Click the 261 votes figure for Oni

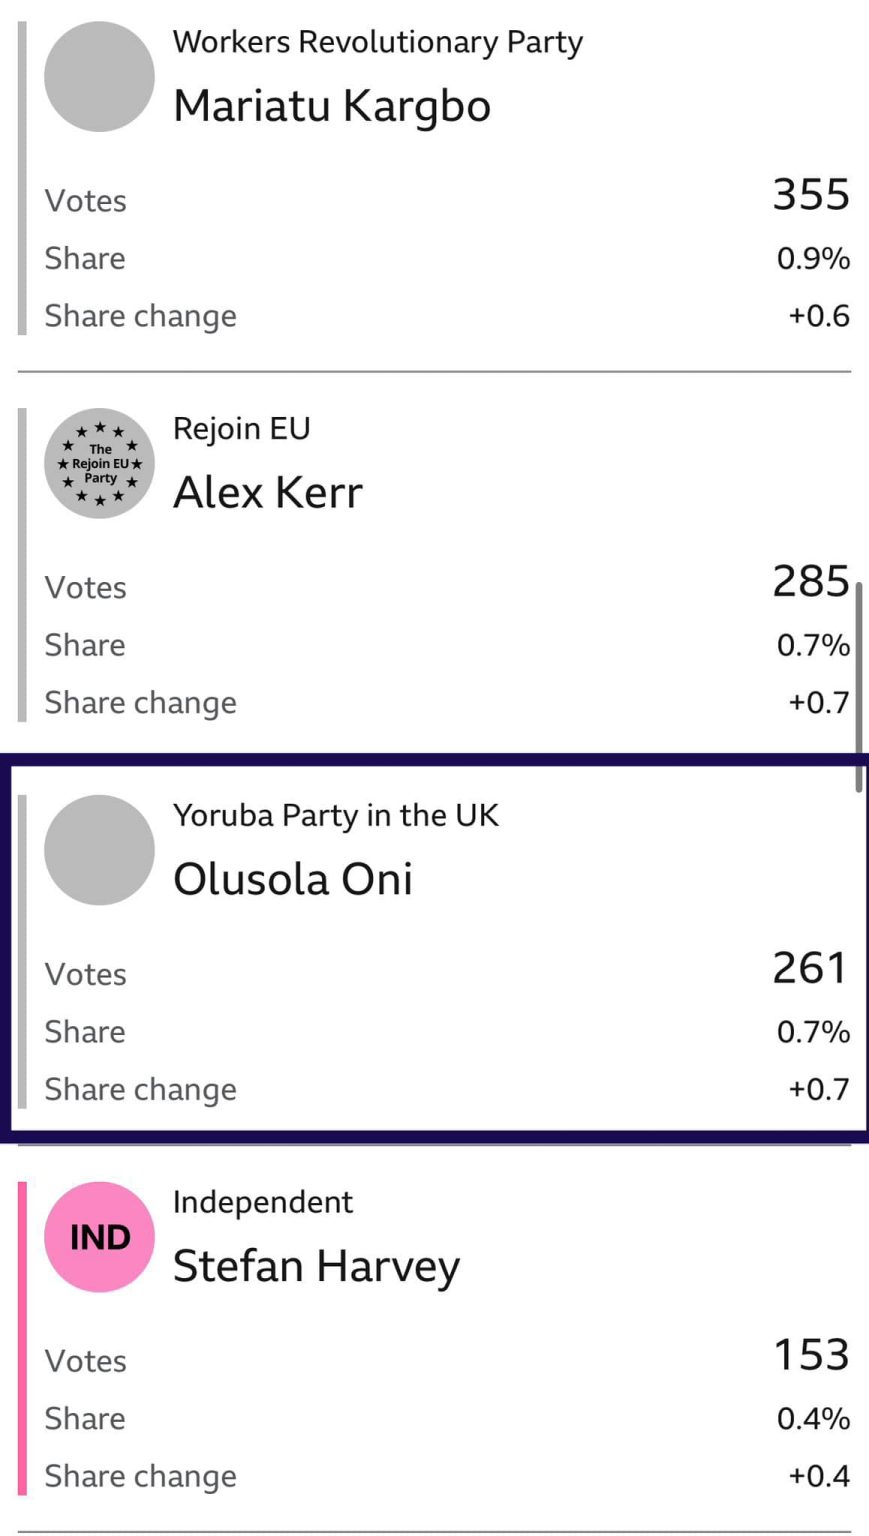coord(810,968)
